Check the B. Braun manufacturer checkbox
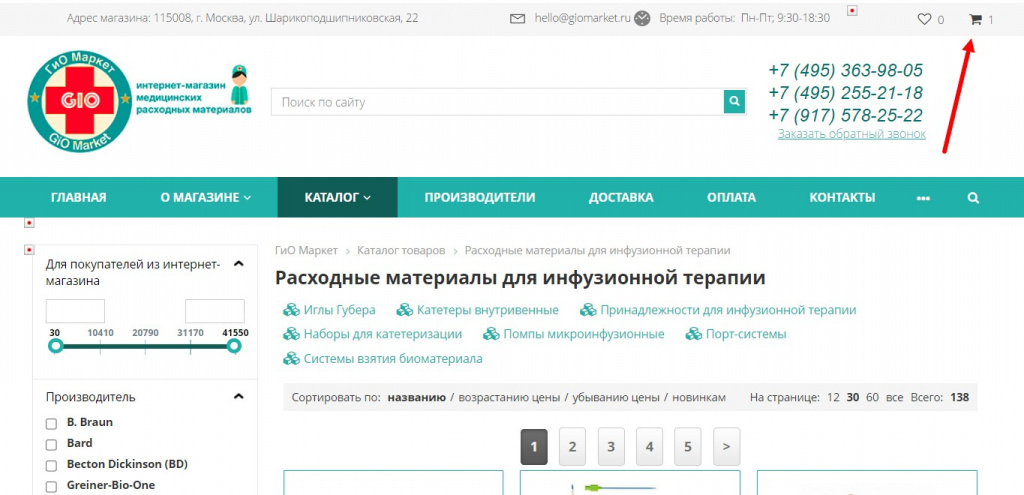 point(52,423)
